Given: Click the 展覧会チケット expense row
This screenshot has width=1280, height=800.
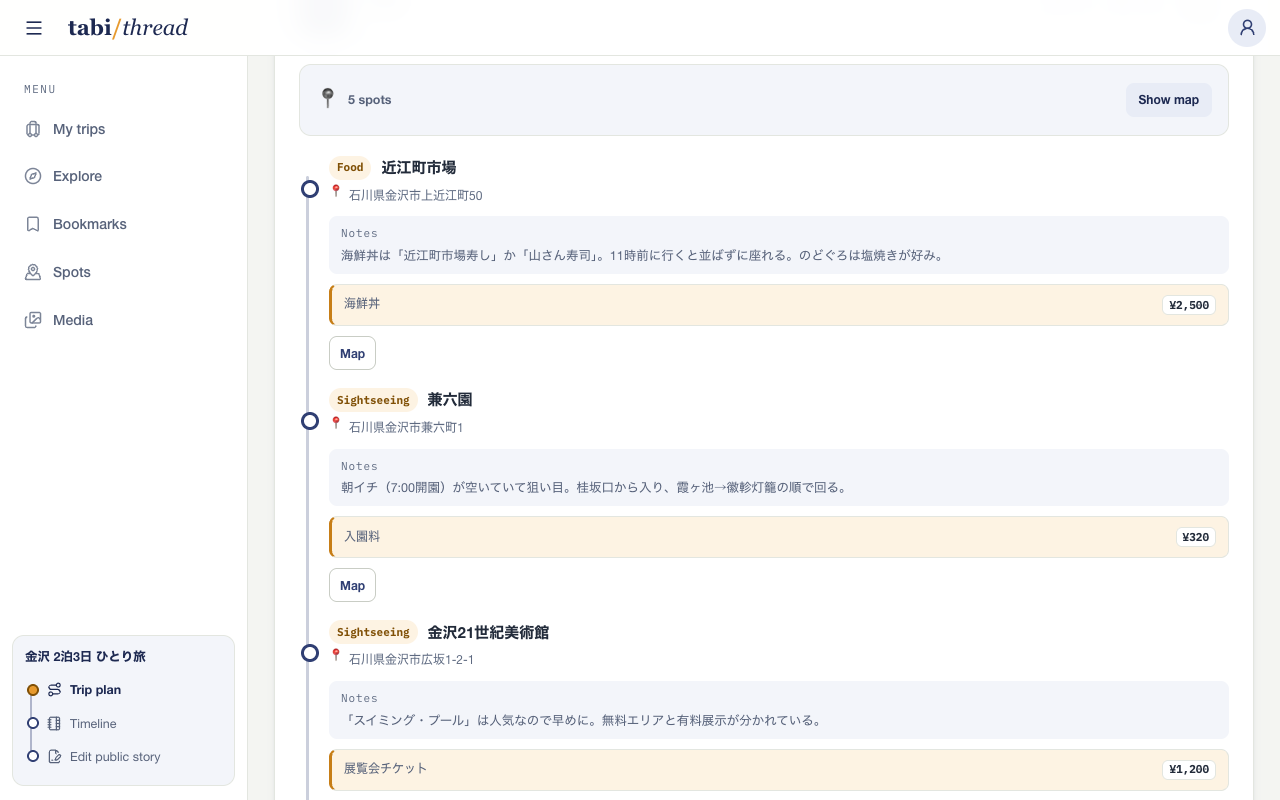Looking at the screenshot, I should pos(778,770).
